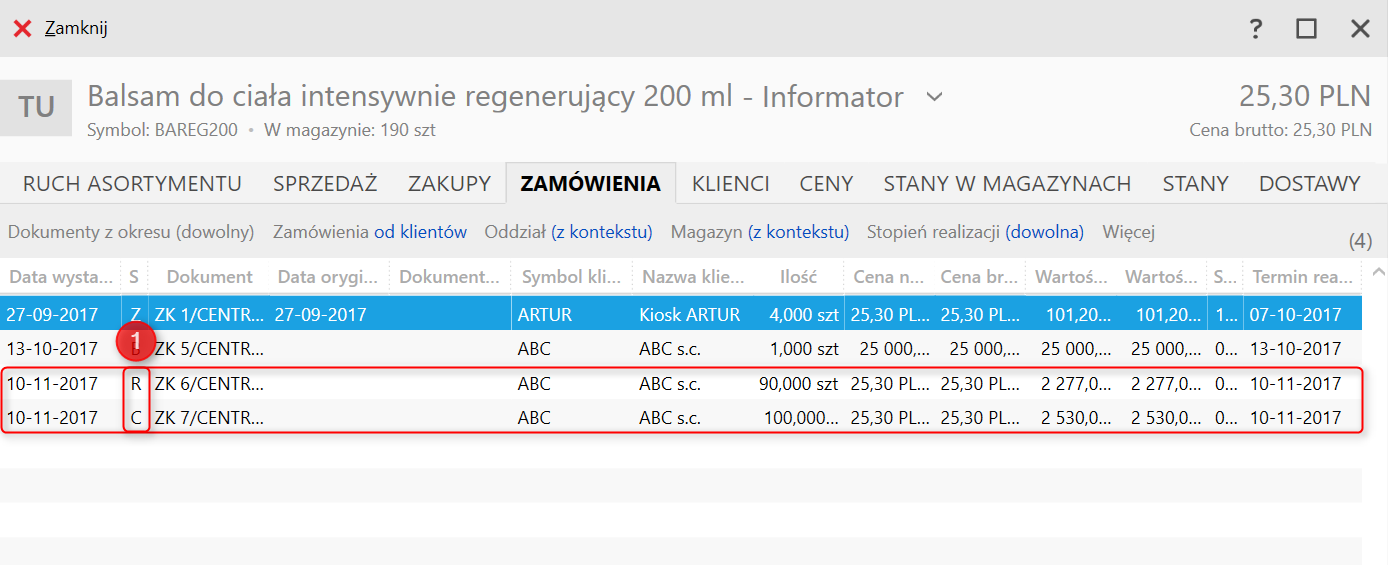This screenshot has height=565, width=1388.
Task: Expand the Informator title dropdown chevron
Action: click(934, 97)
